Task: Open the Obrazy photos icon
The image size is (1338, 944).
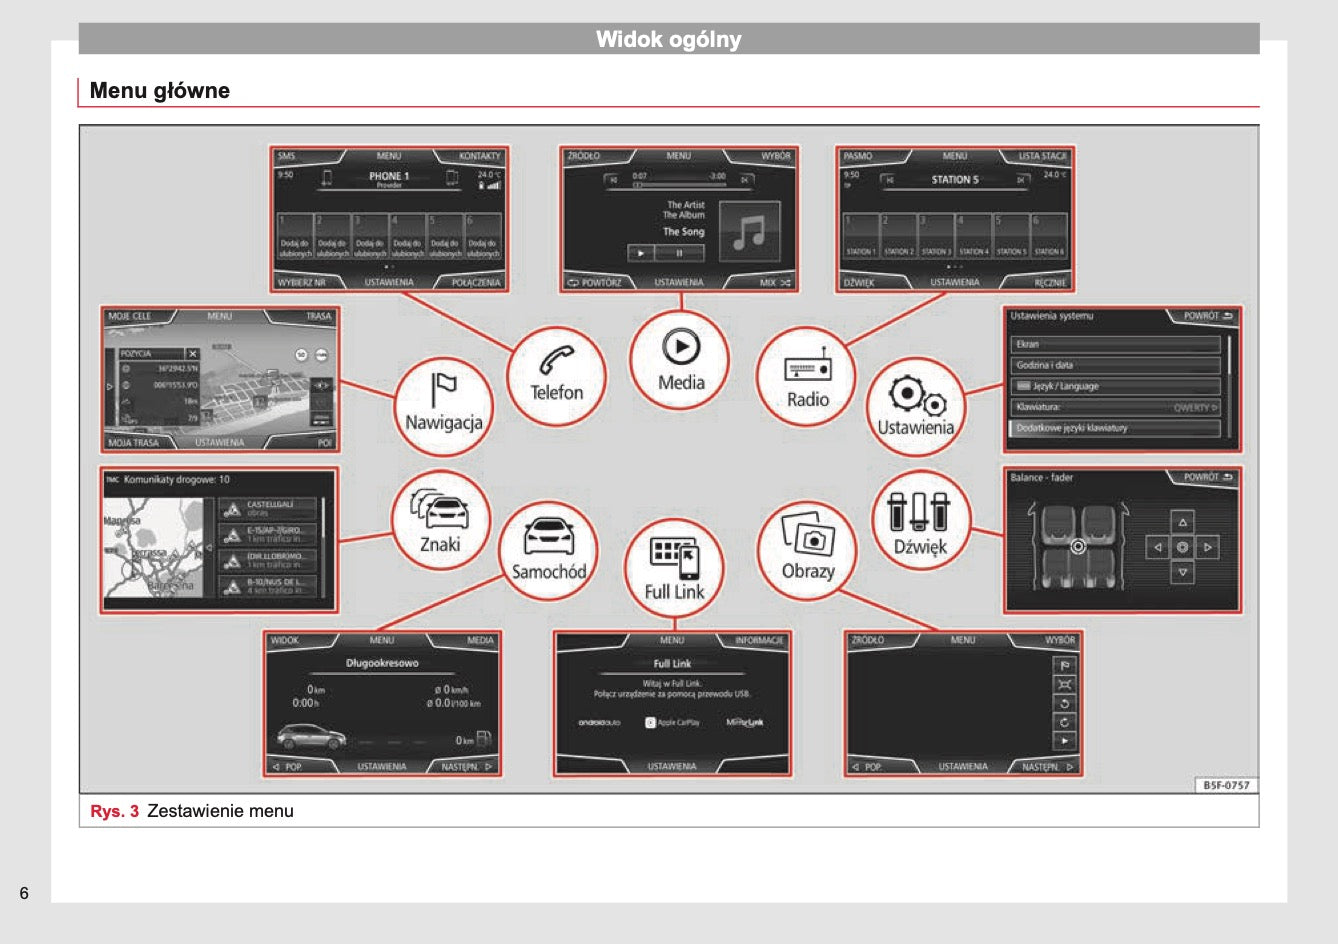Action: pyautogui.click(x=808, y=549)
